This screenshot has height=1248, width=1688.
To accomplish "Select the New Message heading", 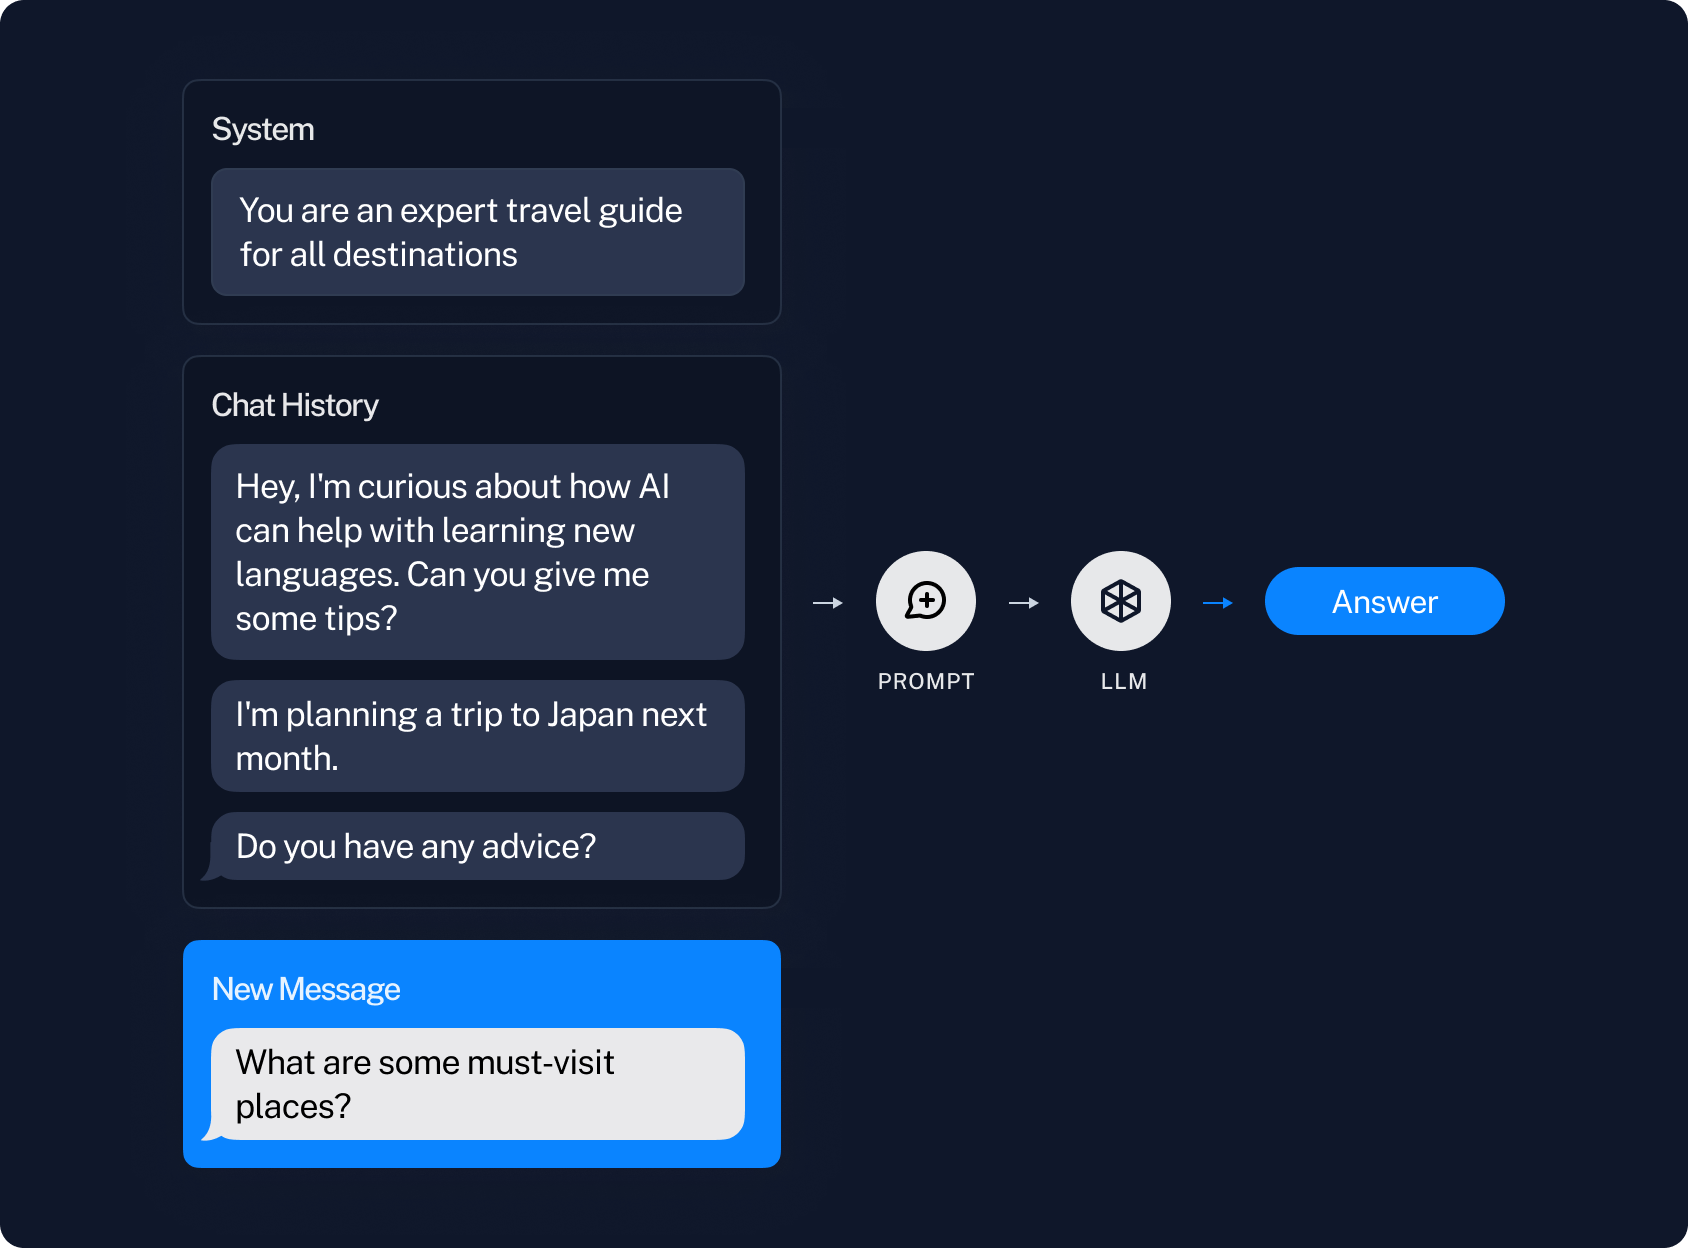I will pos(306,989).
